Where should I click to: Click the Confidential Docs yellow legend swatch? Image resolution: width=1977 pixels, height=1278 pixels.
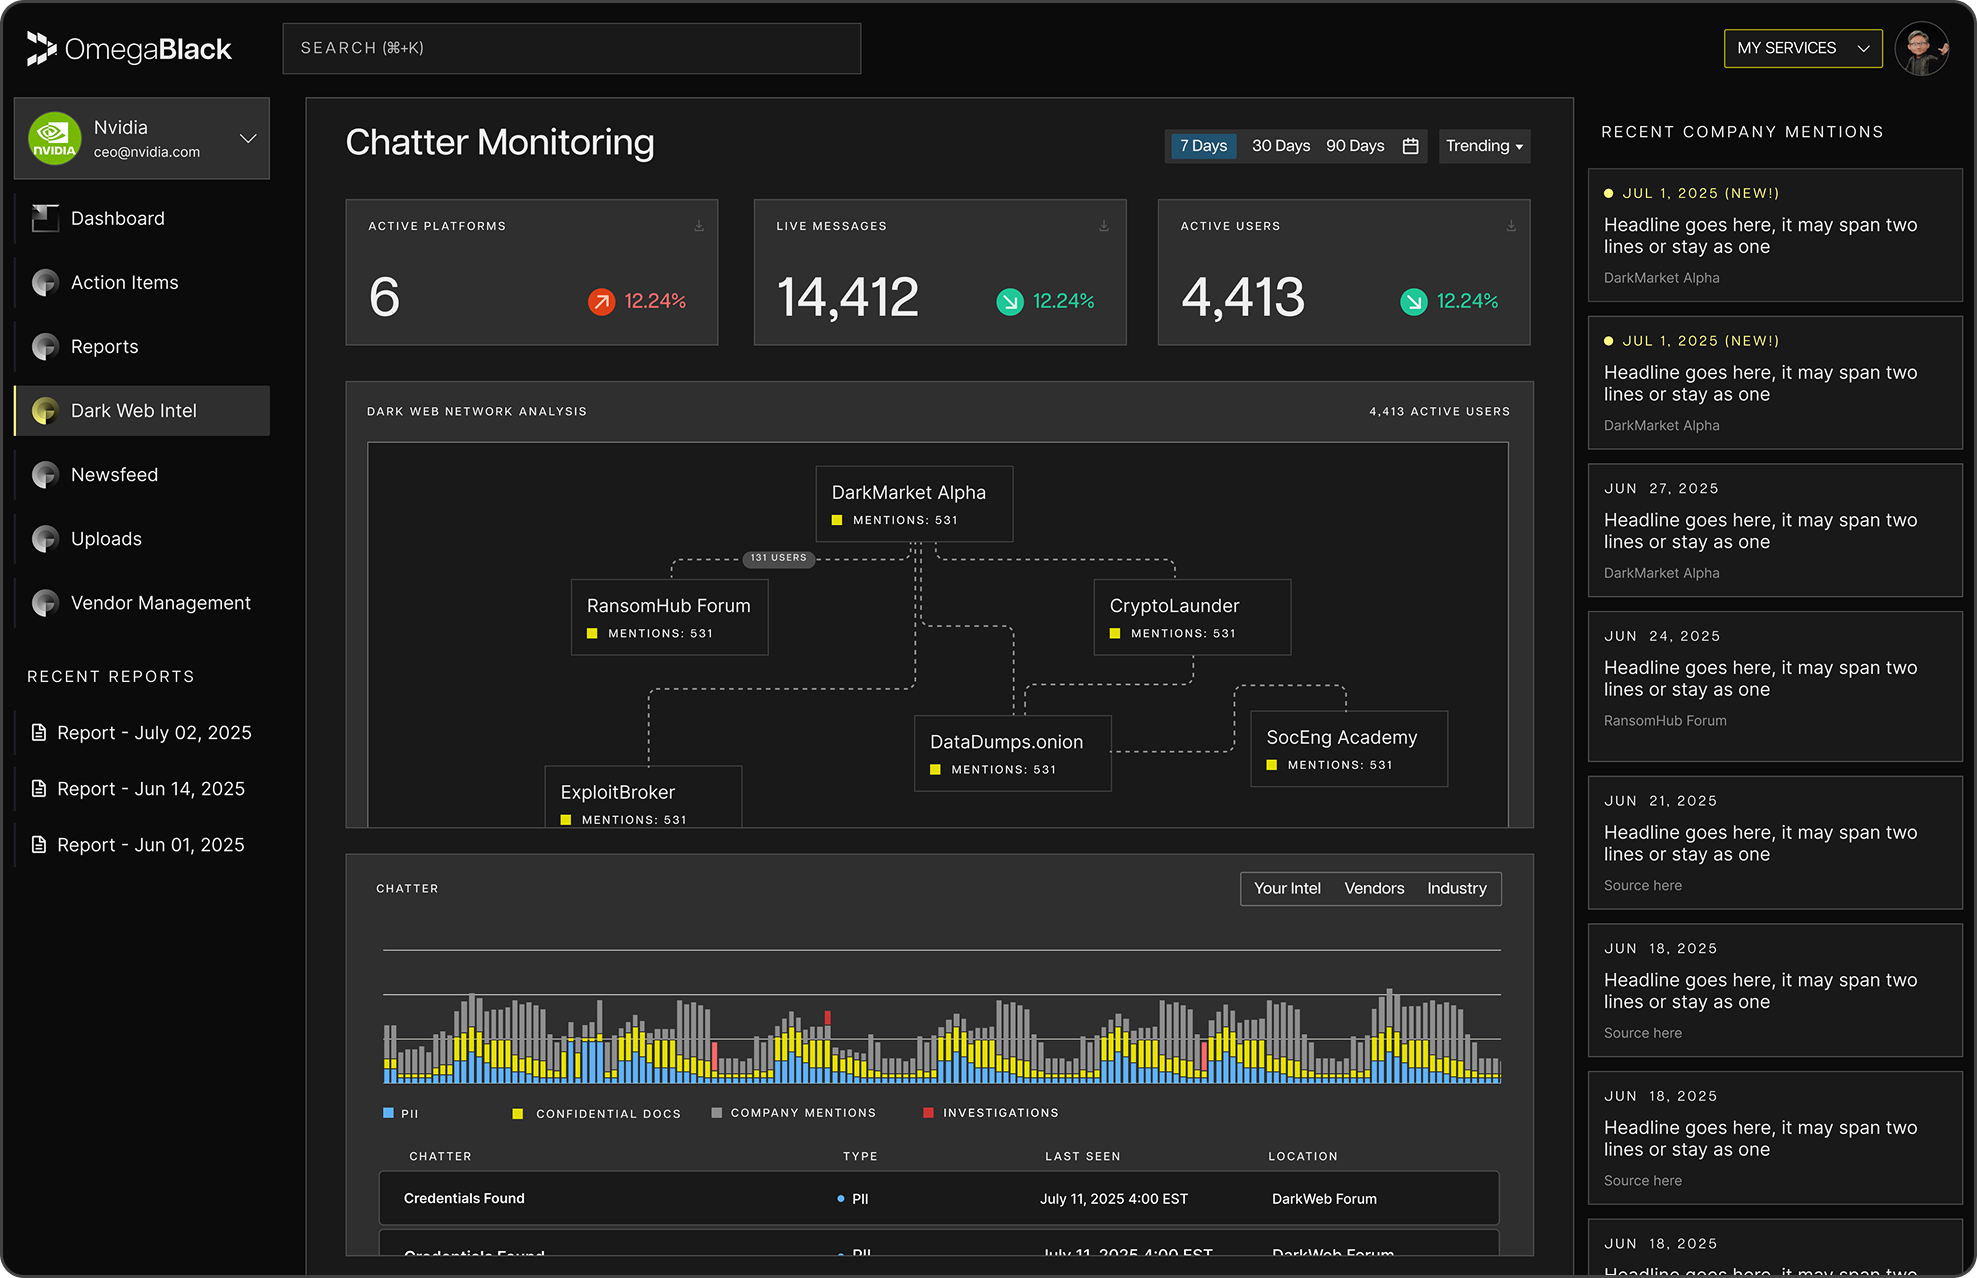[x=517, y=1113]
